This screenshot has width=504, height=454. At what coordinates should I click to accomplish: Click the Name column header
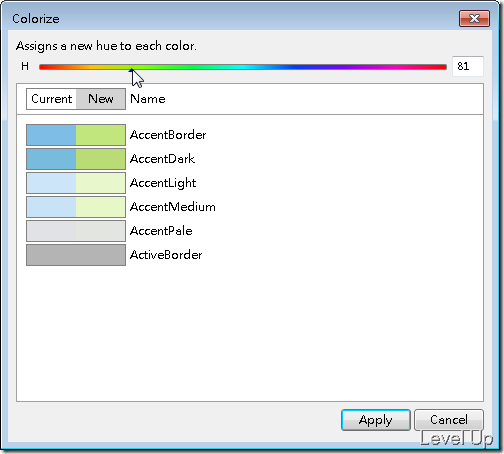(x=148, y=99)
